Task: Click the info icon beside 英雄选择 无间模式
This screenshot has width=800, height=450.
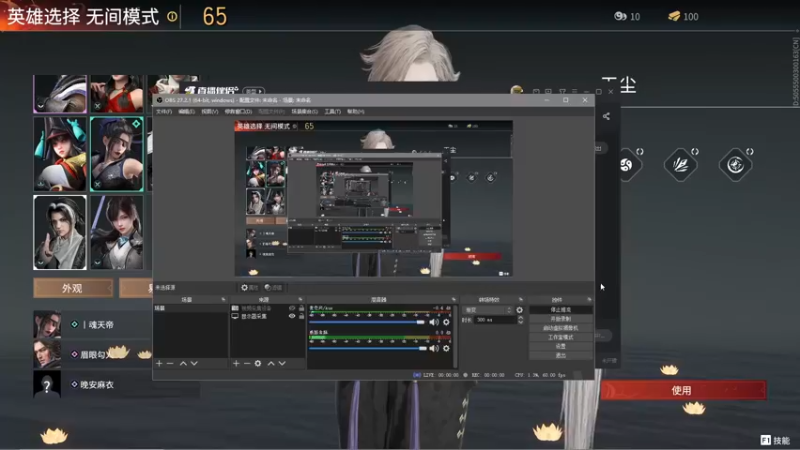Action: pyautogui.click(x=172, y=17)
